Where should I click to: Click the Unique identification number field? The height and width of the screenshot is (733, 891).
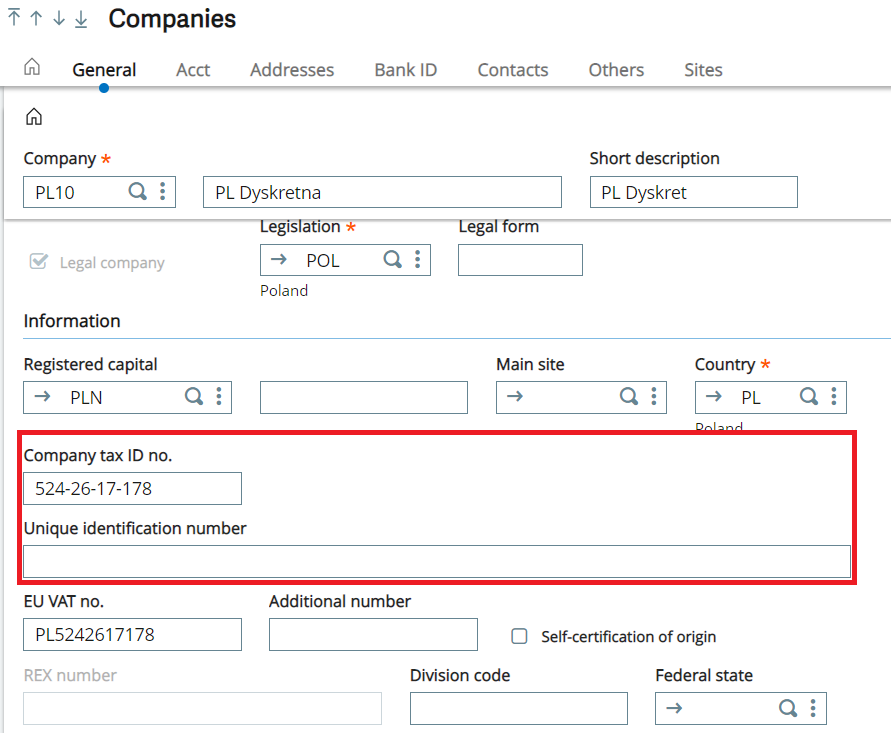437,561
